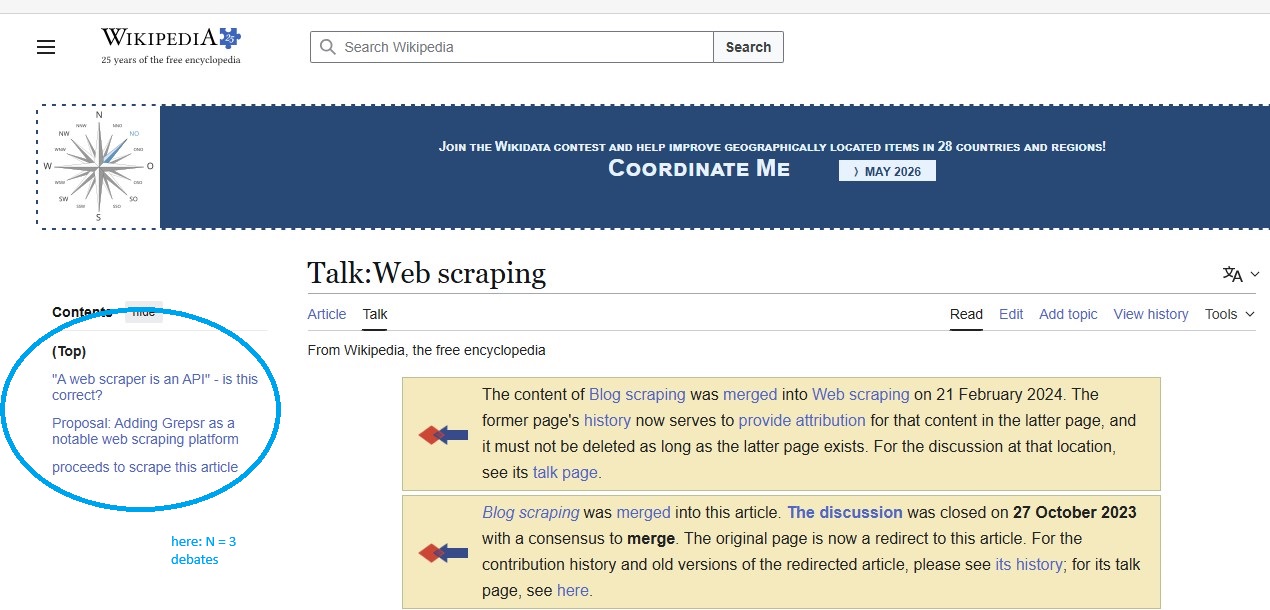1270x610 pixels.
Task: Click the magnifier icon in search box
Action: tap(327, 47)
